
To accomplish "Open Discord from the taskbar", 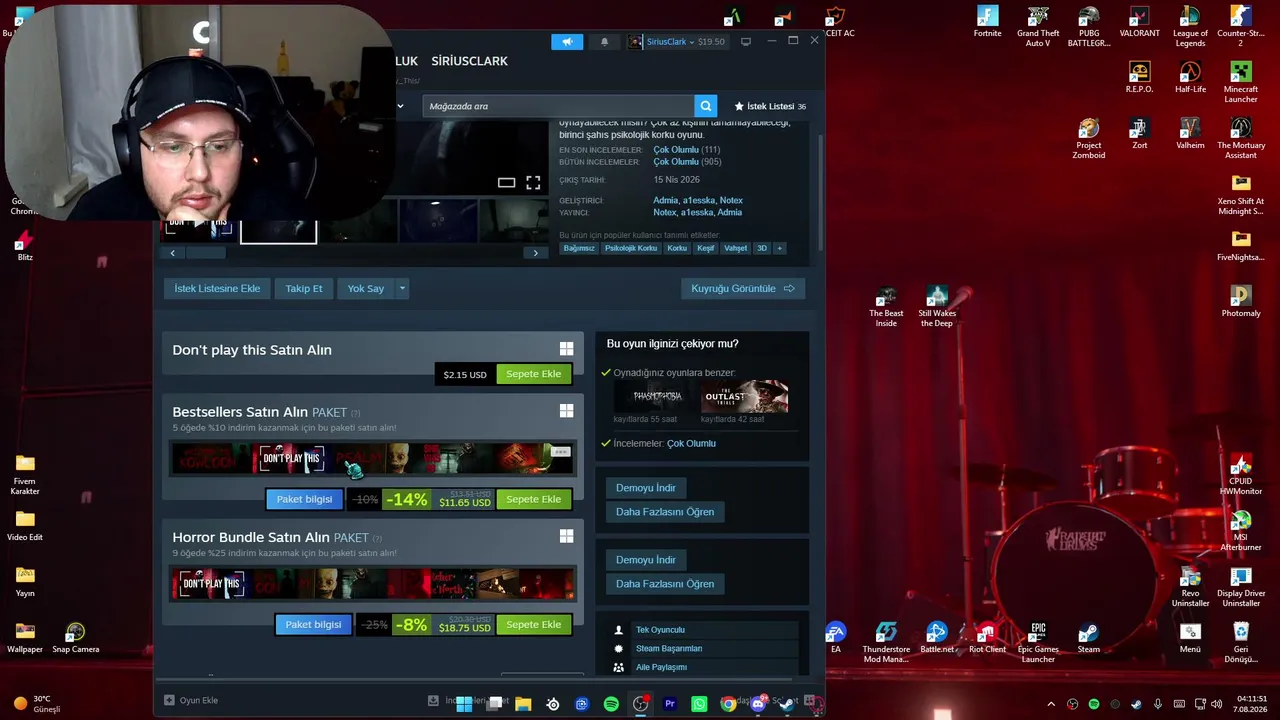I will (758, 704).
